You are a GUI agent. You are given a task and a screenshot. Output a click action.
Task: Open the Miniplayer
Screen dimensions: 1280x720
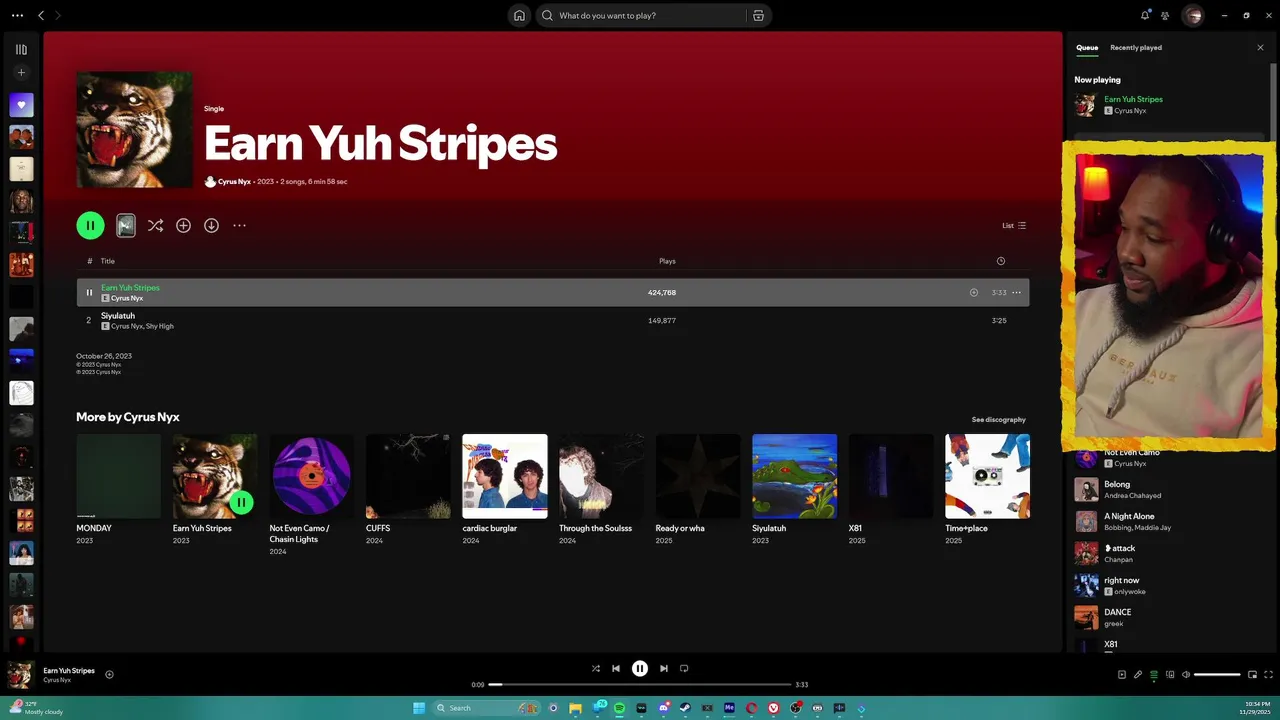pyautogui.click(x=1252, y=675)
